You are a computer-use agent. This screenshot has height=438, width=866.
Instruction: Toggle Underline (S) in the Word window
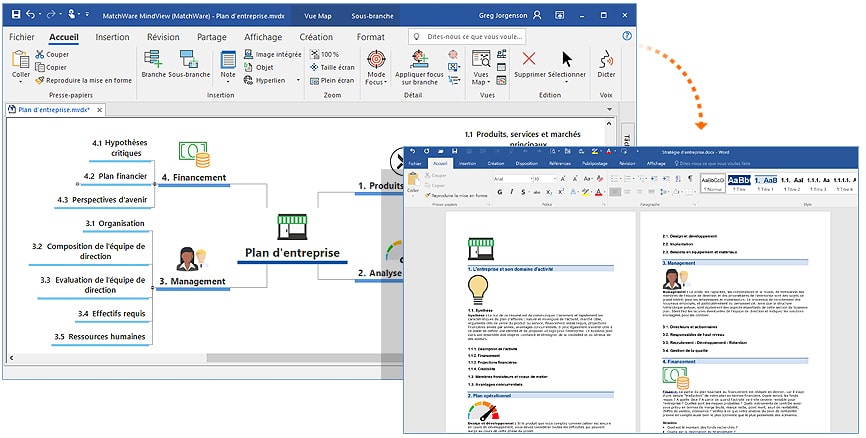click(524, 192)
